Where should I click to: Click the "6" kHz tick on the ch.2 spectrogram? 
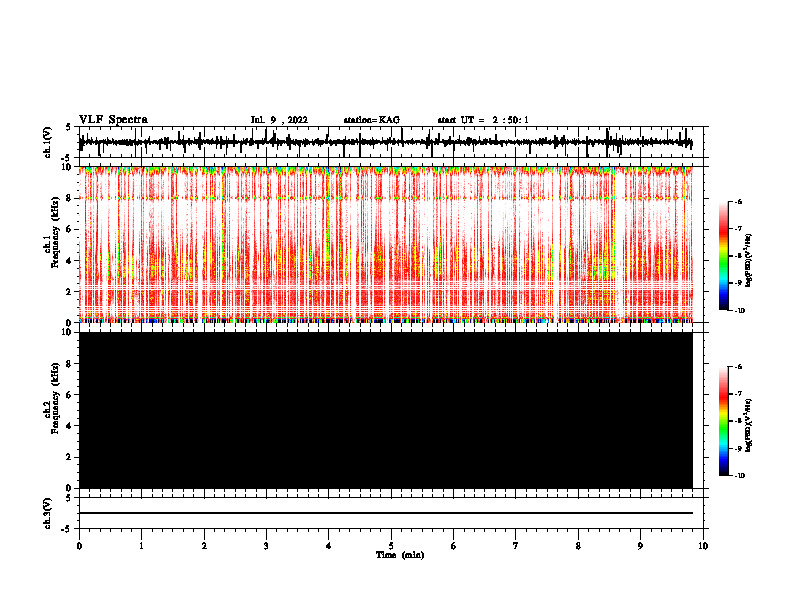pos(70,395)
